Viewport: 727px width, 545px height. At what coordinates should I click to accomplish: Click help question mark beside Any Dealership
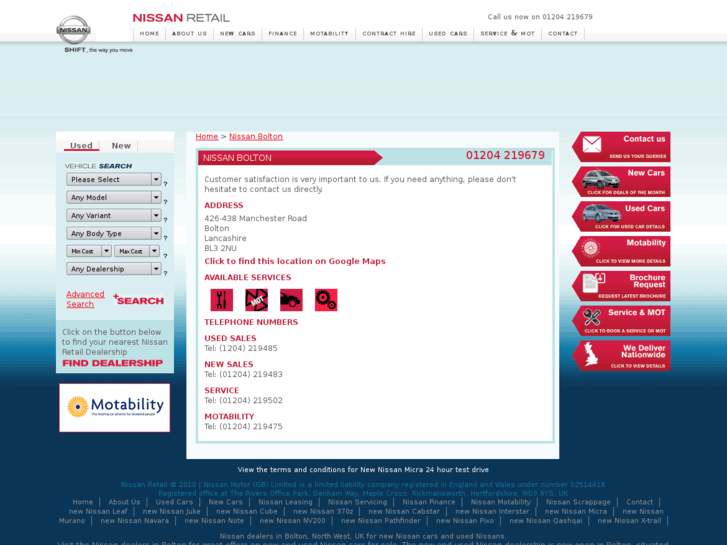click(165, 274)
